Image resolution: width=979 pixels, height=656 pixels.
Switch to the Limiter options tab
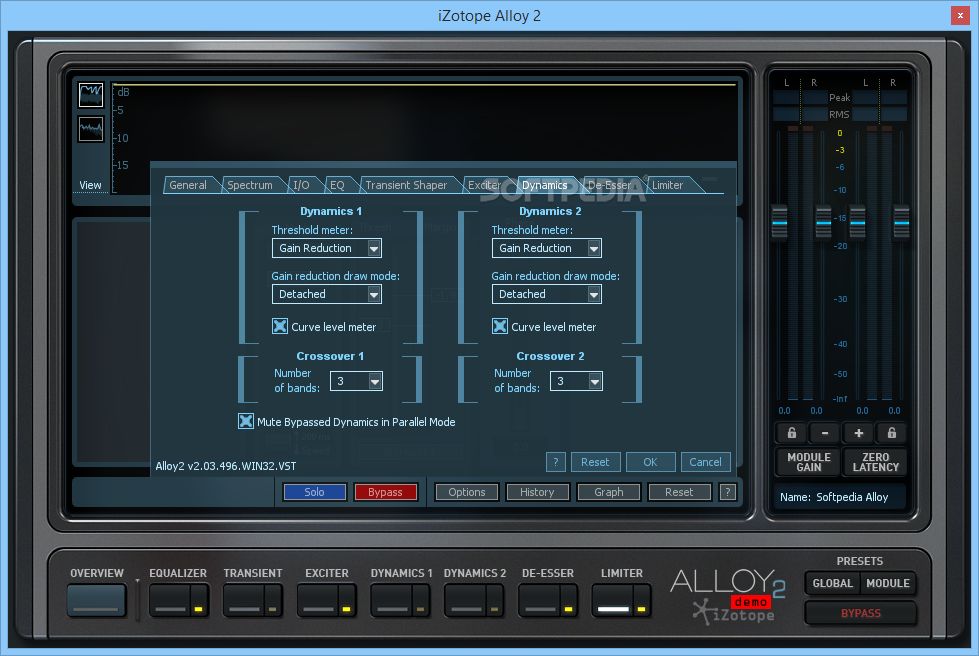click(x=667, y=185)
